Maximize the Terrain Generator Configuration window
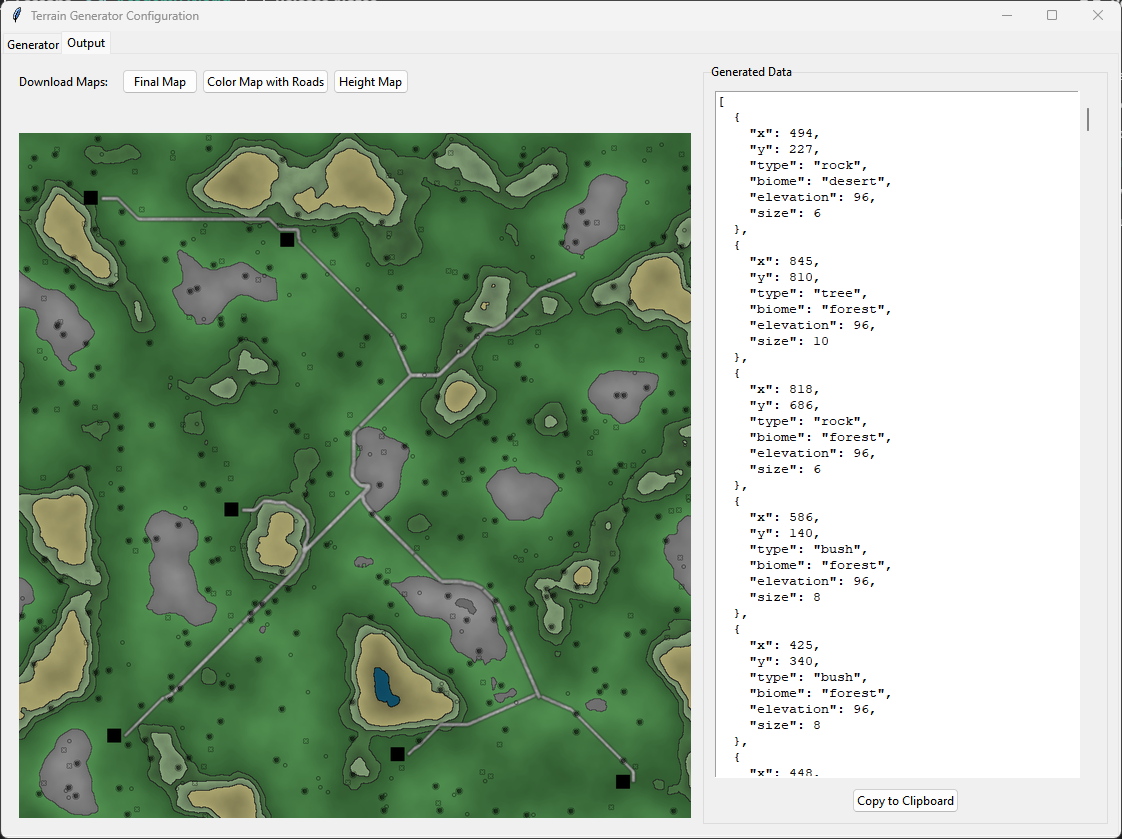1122x839 pixels. click(x=1051, y=14)
